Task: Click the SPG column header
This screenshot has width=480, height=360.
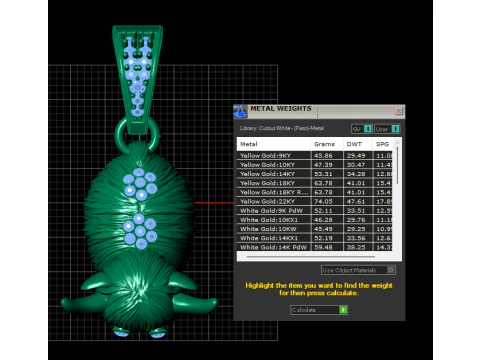Action: [x=383, y=144]
